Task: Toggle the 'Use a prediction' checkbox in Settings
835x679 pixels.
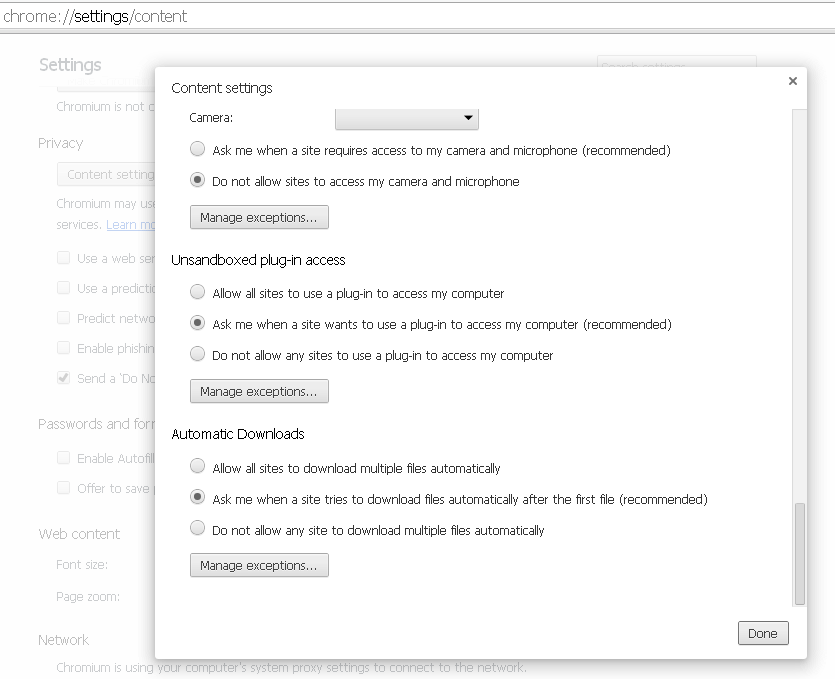Action: pos(63,288)
